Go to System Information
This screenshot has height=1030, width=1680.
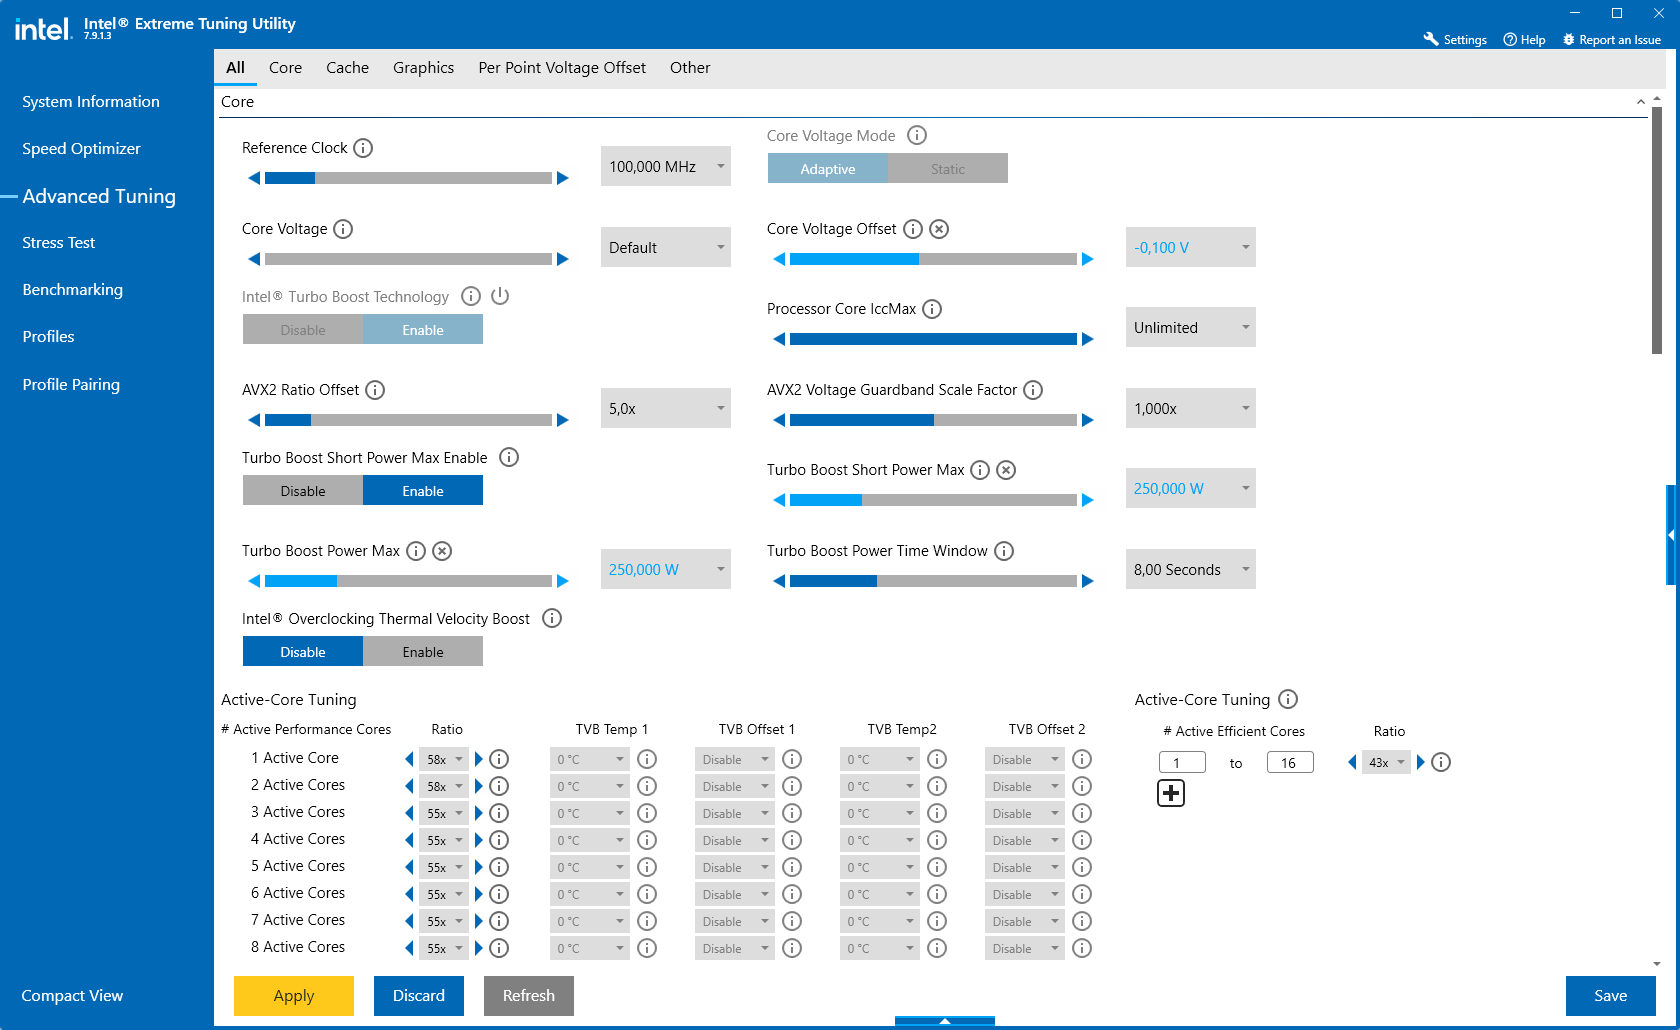pos(91,101)
